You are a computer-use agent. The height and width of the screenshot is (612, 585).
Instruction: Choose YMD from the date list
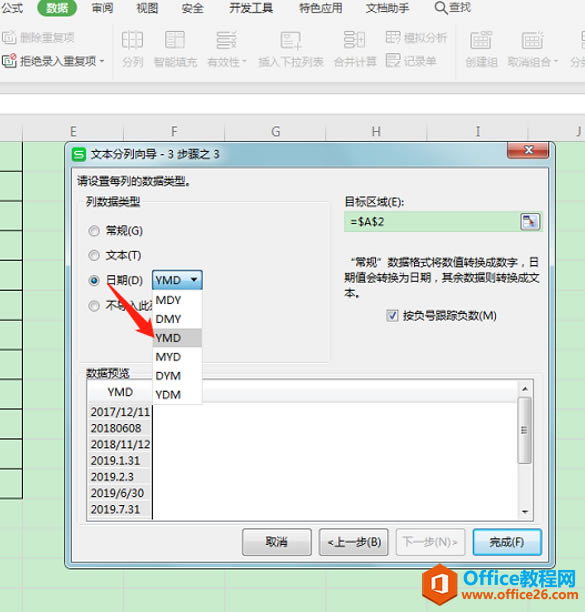click(177, 338)
